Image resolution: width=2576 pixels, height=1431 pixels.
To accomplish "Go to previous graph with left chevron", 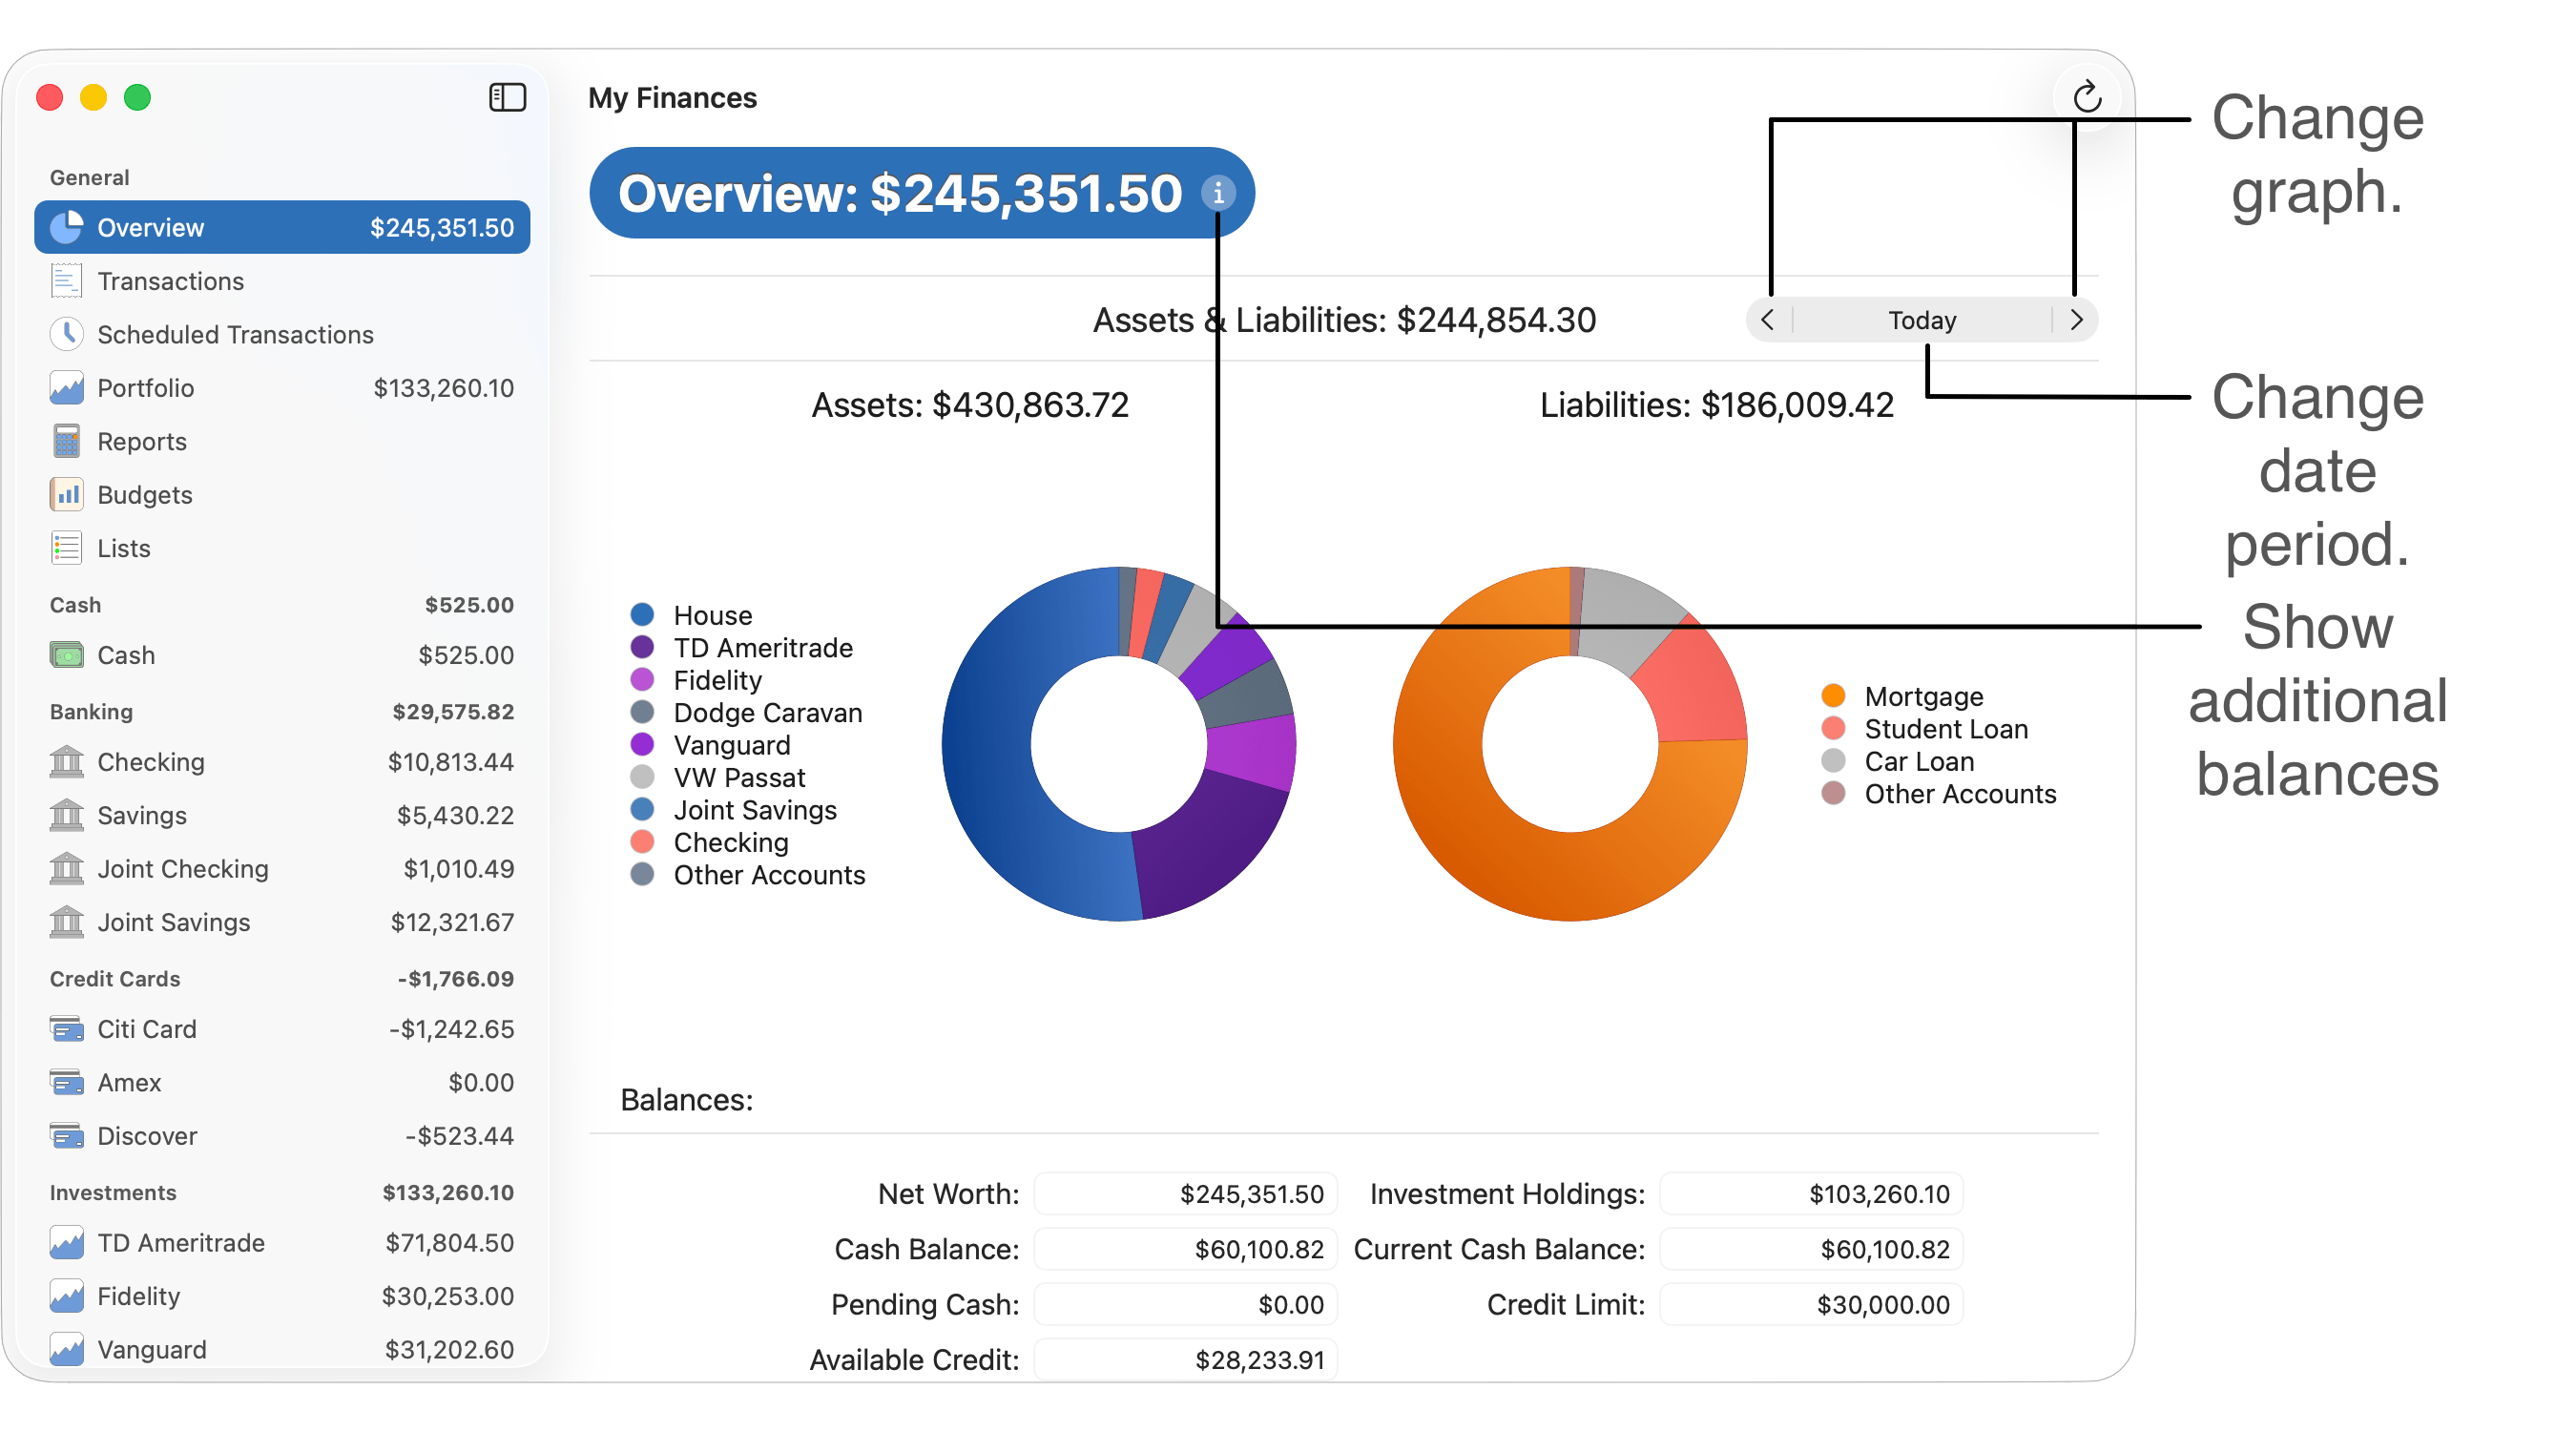I will tap(1767, 320).
